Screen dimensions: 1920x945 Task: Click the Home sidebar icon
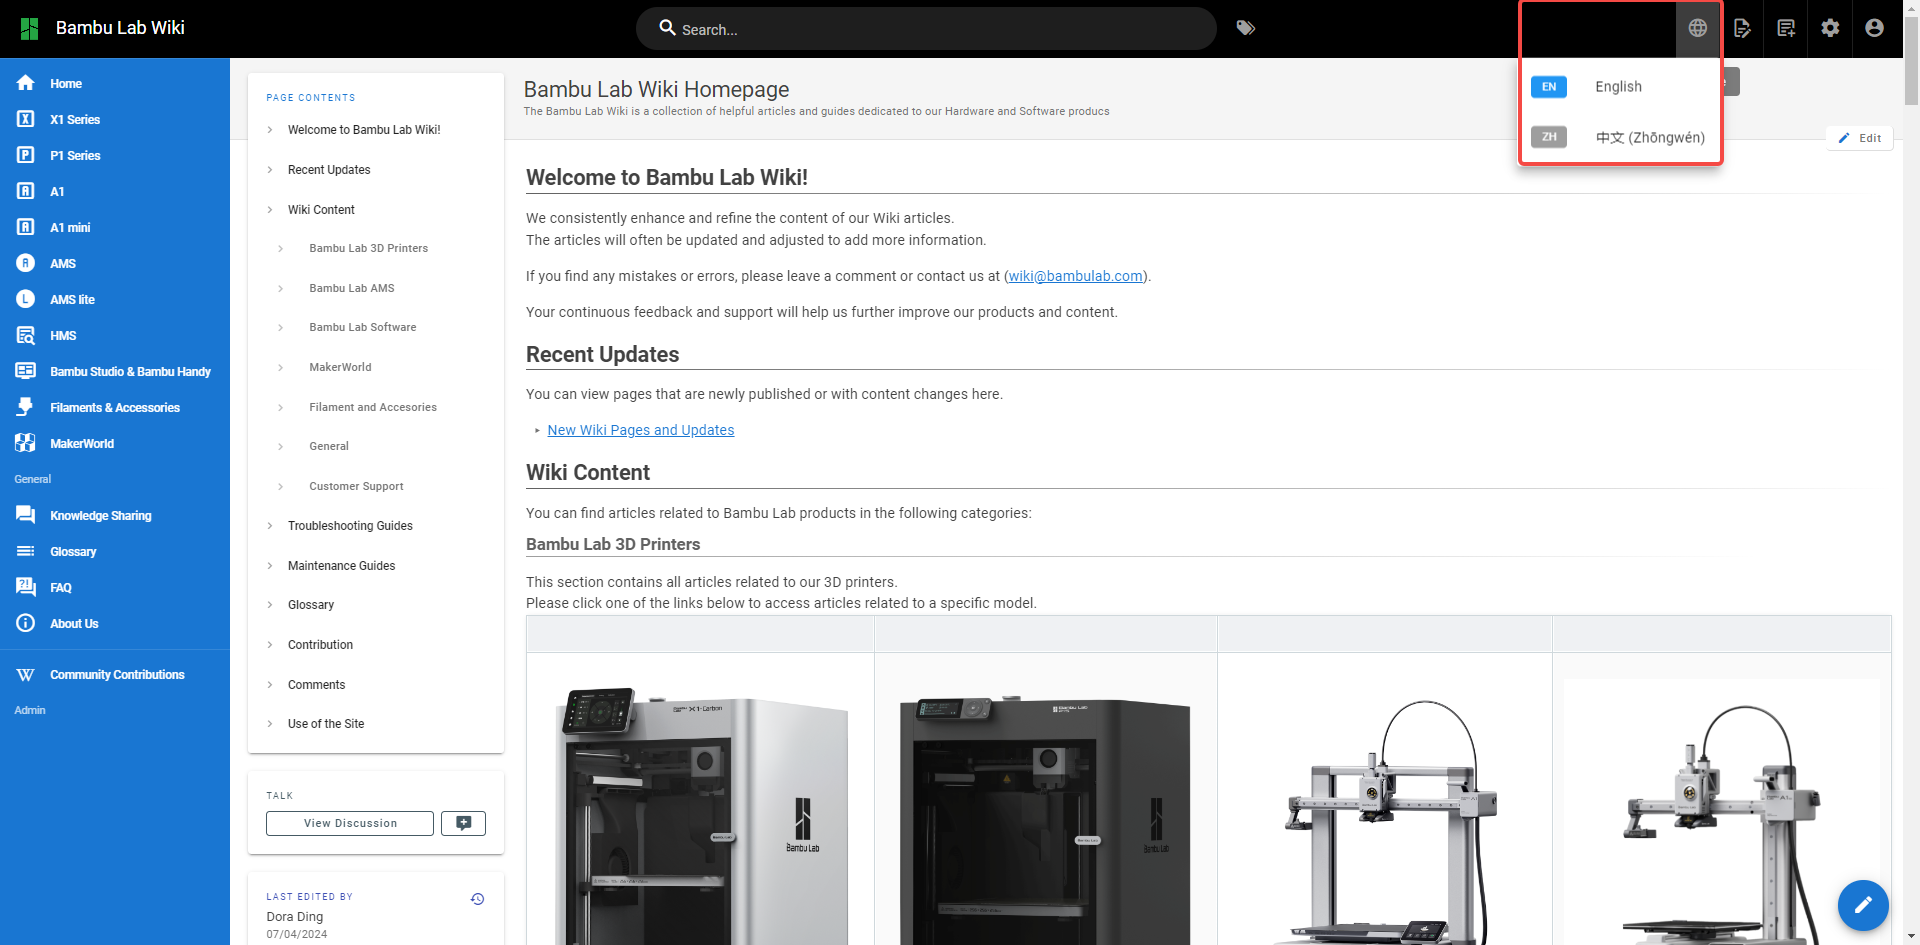(x=26, y=83)
